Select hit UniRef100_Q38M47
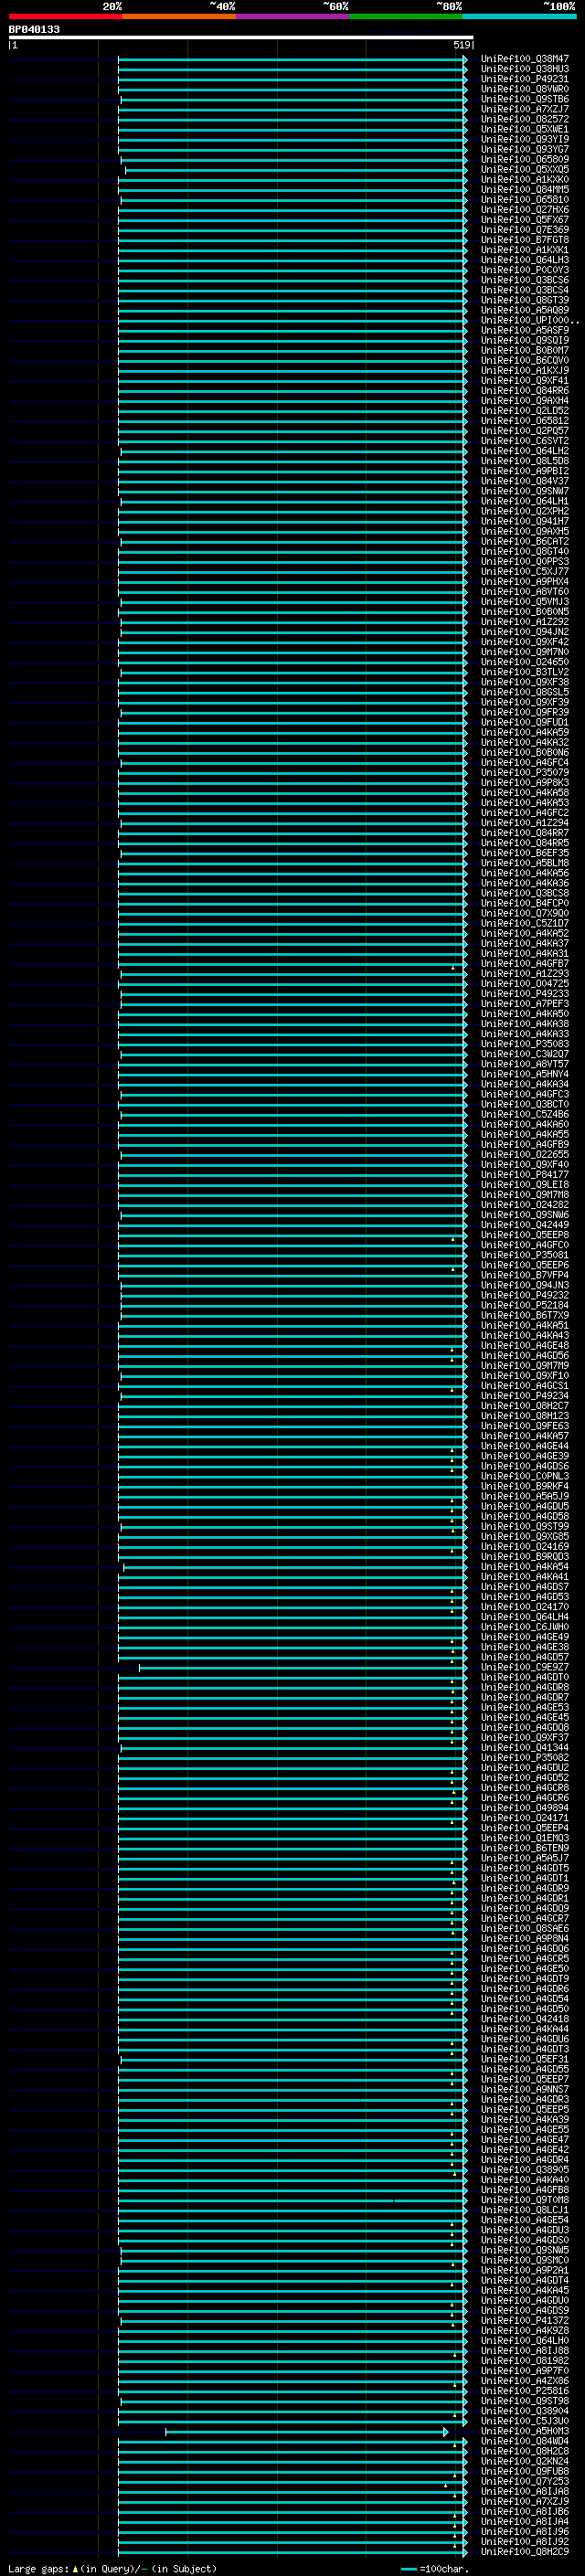 tap(525, 59)
